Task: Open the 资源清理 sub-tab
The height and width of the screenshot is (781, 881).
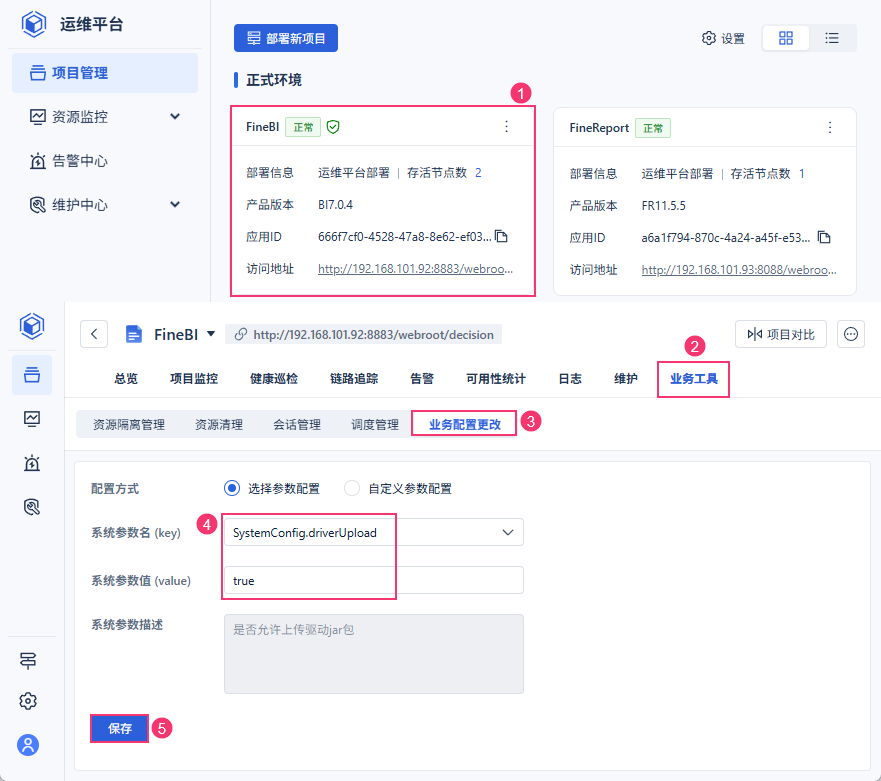Action: point(219,424)
